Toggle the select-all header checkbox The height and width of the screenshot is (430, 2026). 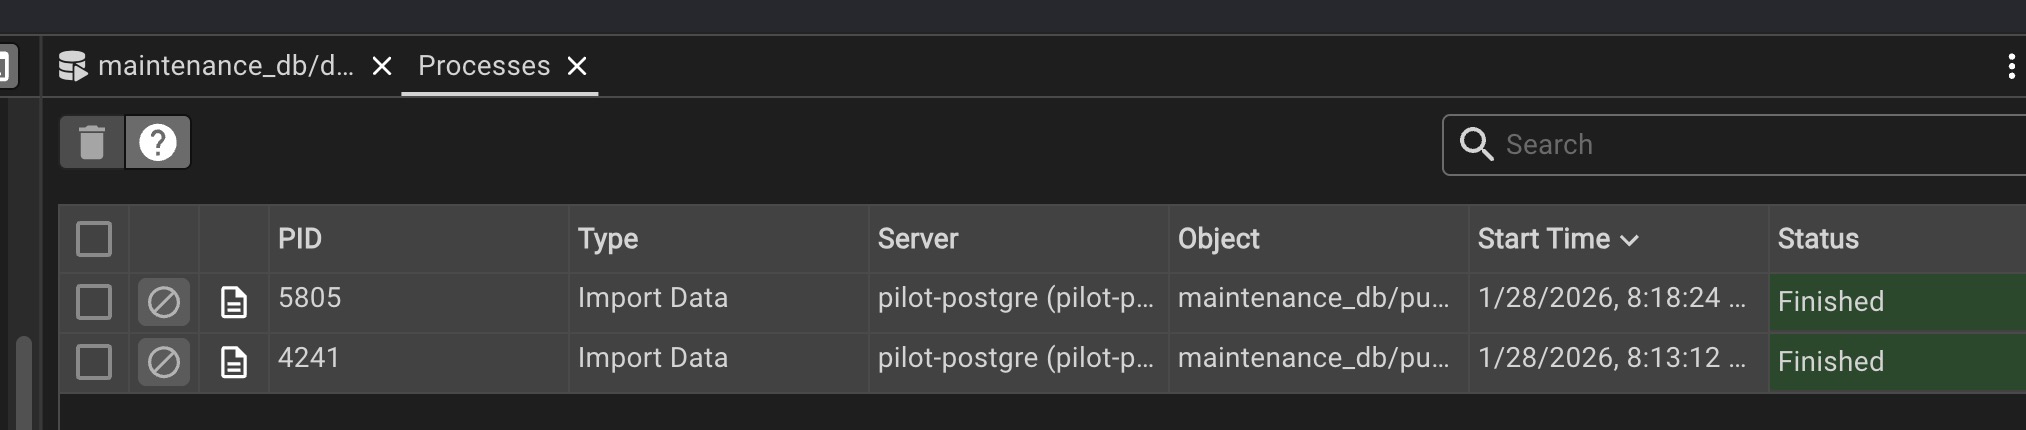[x=94, y=239]
